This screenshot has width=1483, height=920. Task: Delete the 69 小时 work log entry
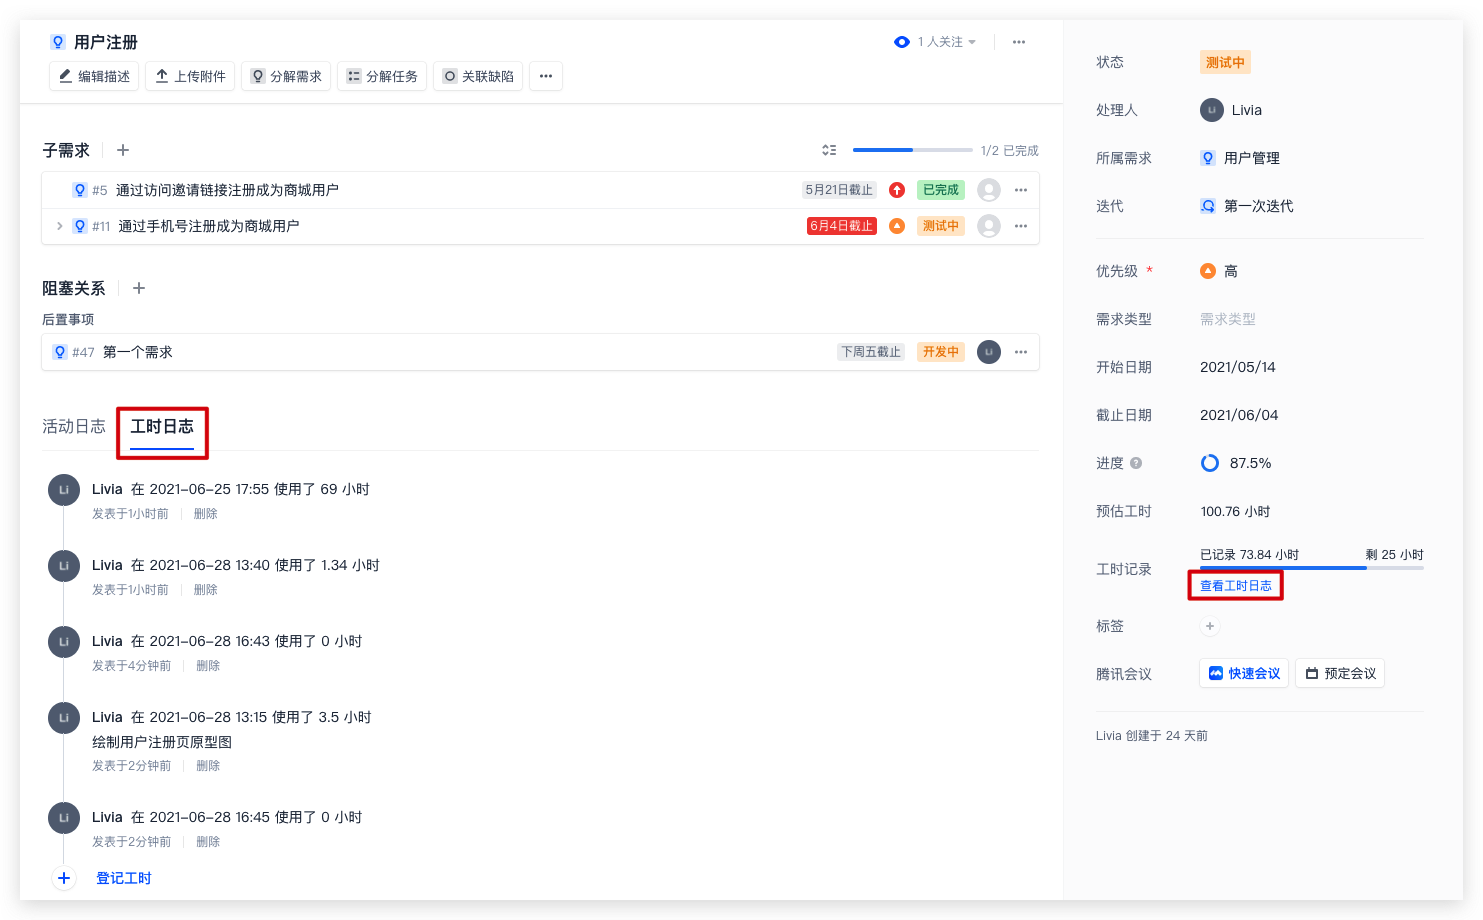click(206, 514)
